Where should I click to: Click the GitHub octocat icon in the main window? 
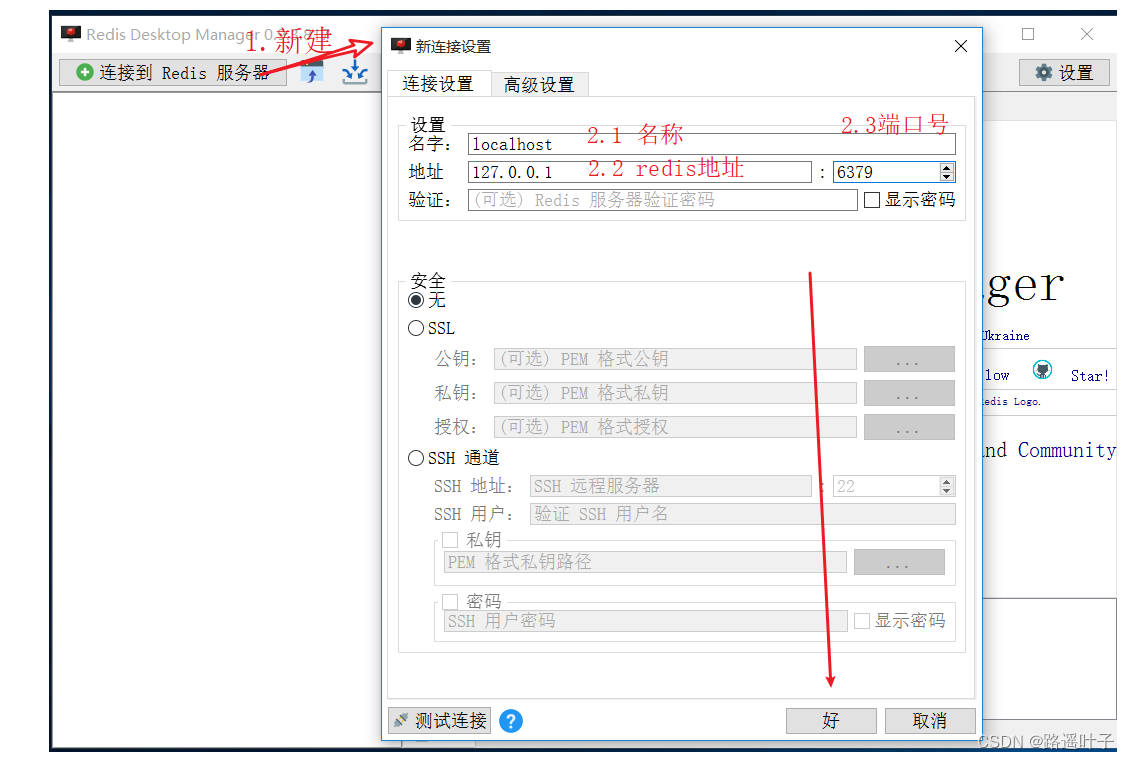point(1042,370)
